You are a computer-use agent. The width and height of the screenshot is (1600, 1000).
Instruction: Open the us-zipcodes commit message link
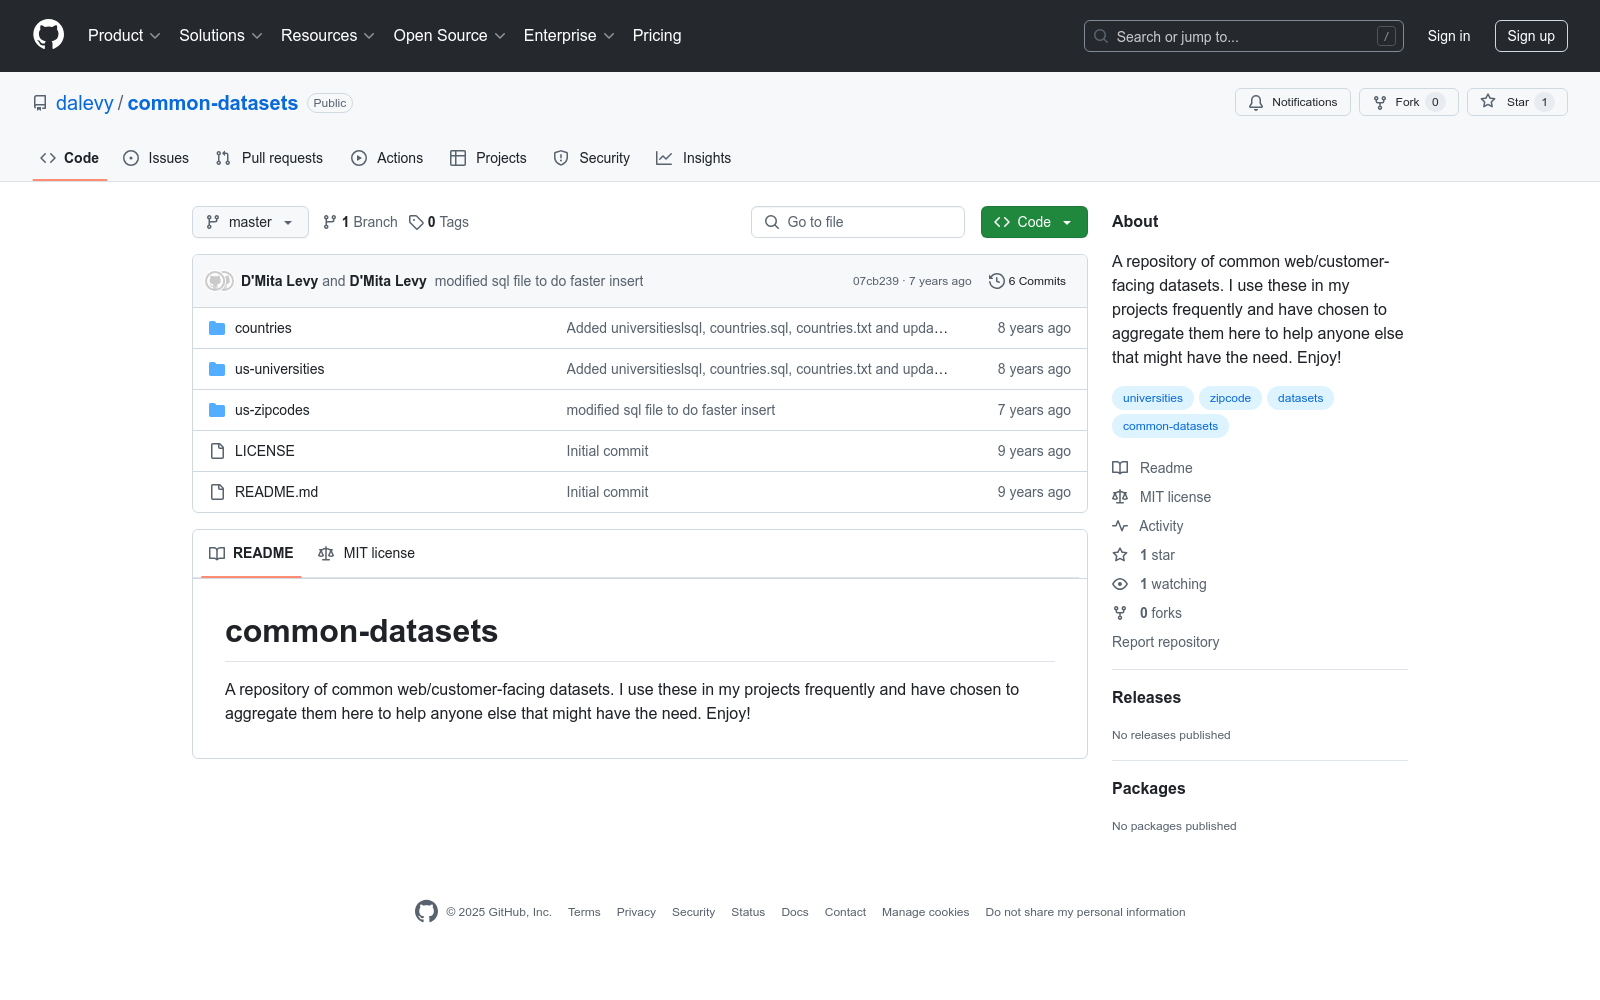(x=671, y=410)
